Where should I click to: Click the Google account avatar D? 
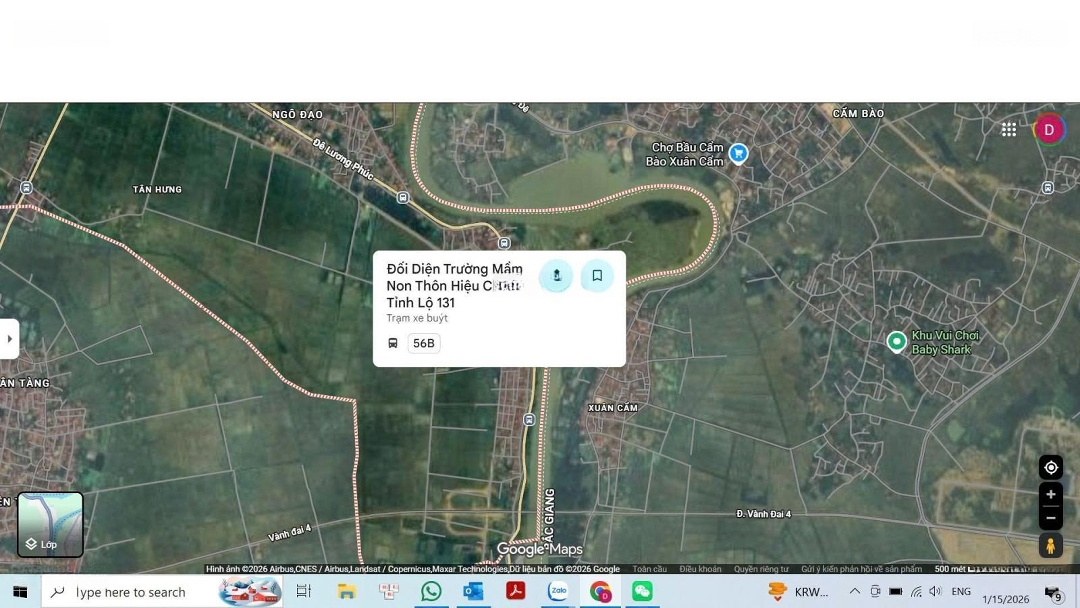[1048, 130]
